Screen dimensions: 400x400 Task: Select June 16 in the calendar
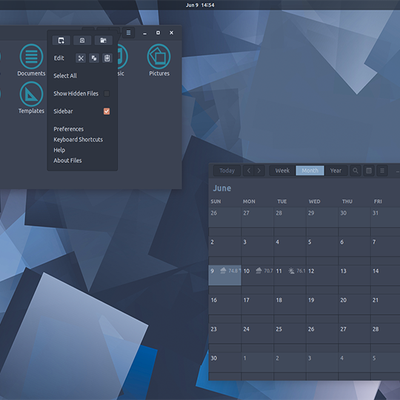(225, 304)
